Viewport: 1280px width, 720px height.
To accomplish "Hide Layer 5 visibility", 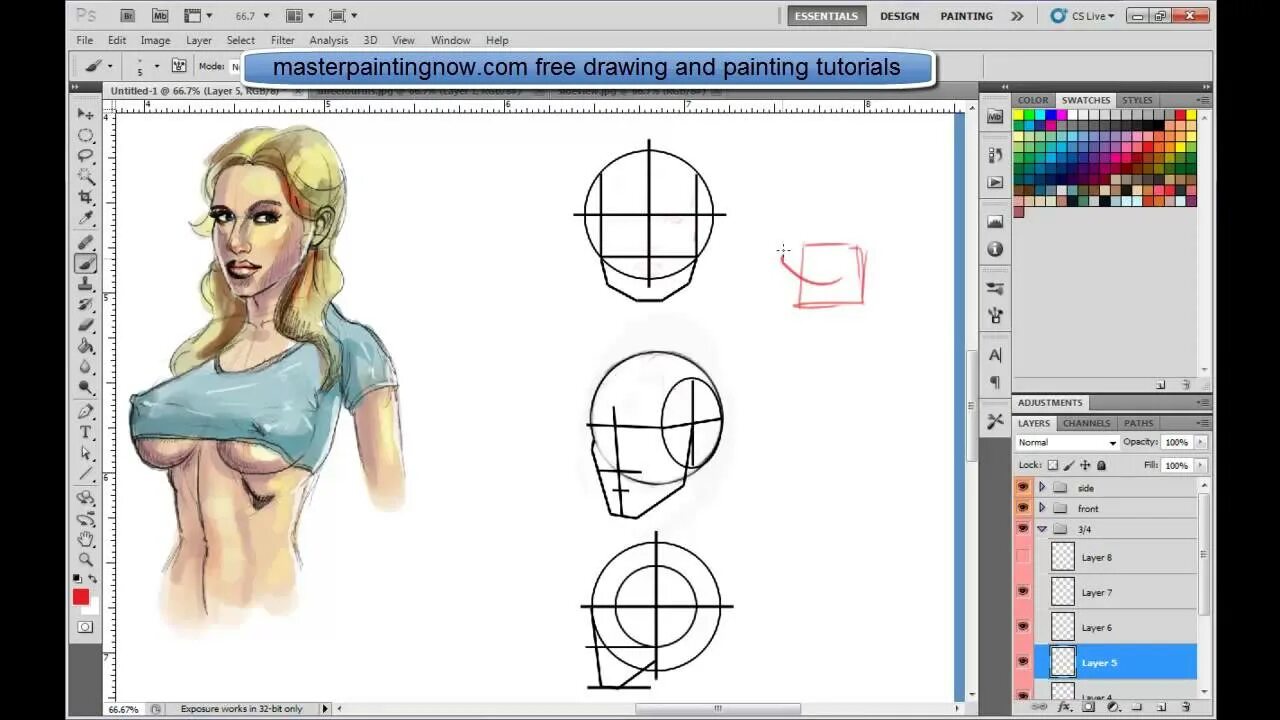I will [1022, 662].
